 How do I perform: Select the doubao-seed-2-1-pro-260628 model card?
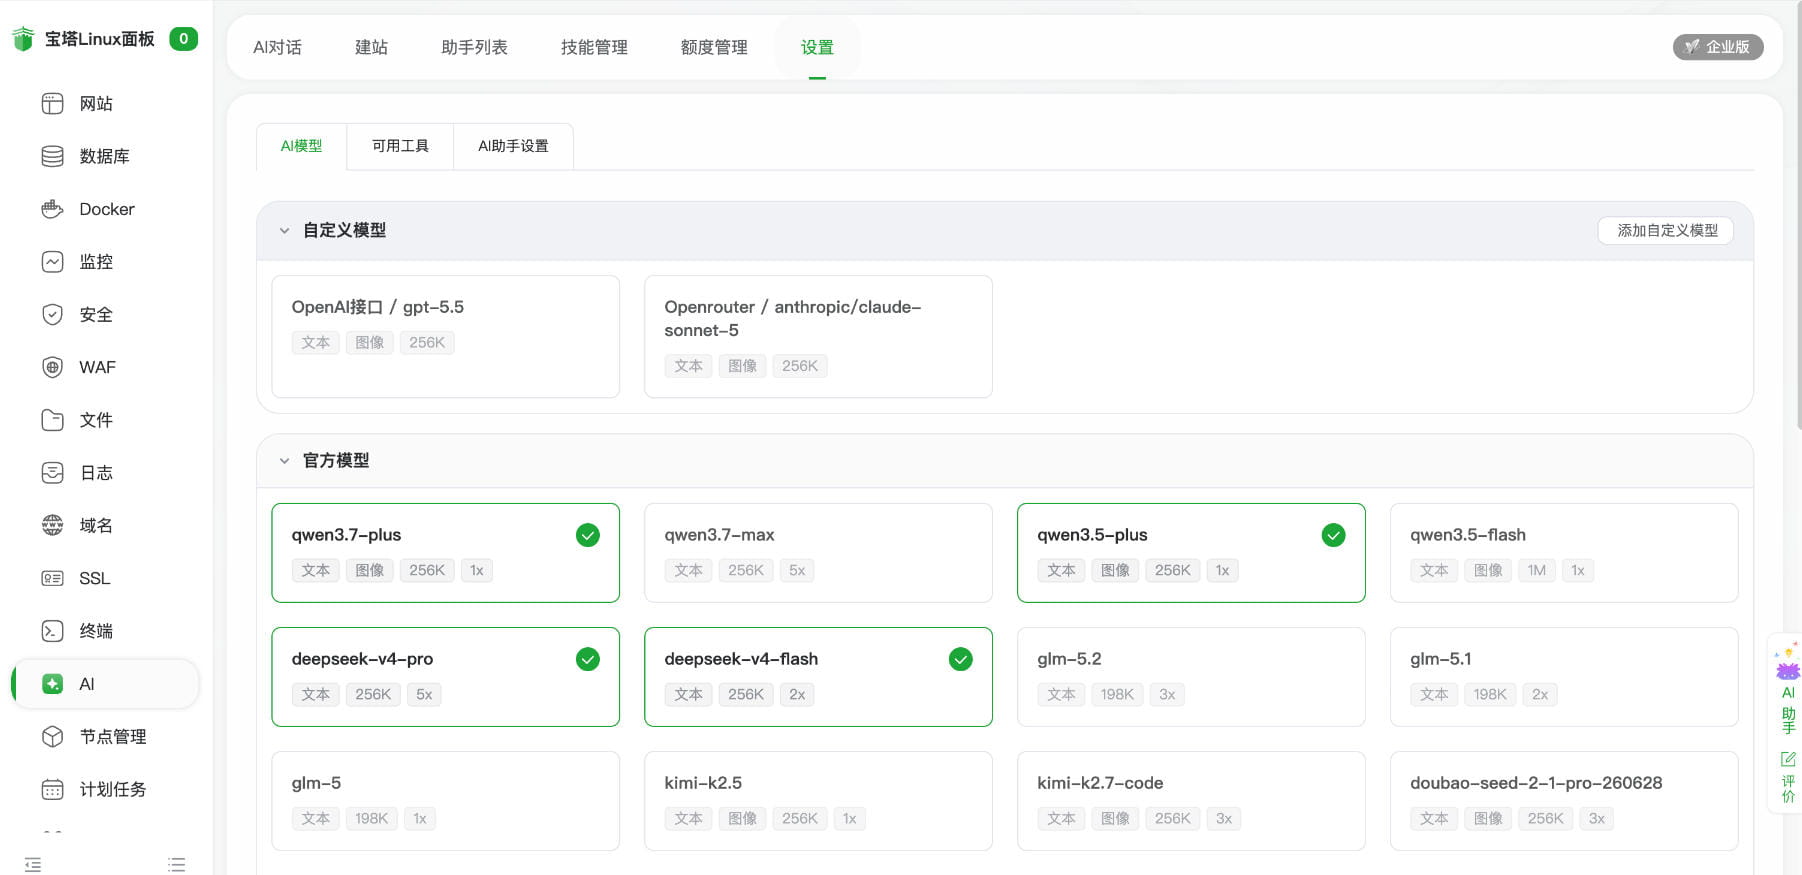1564,801
